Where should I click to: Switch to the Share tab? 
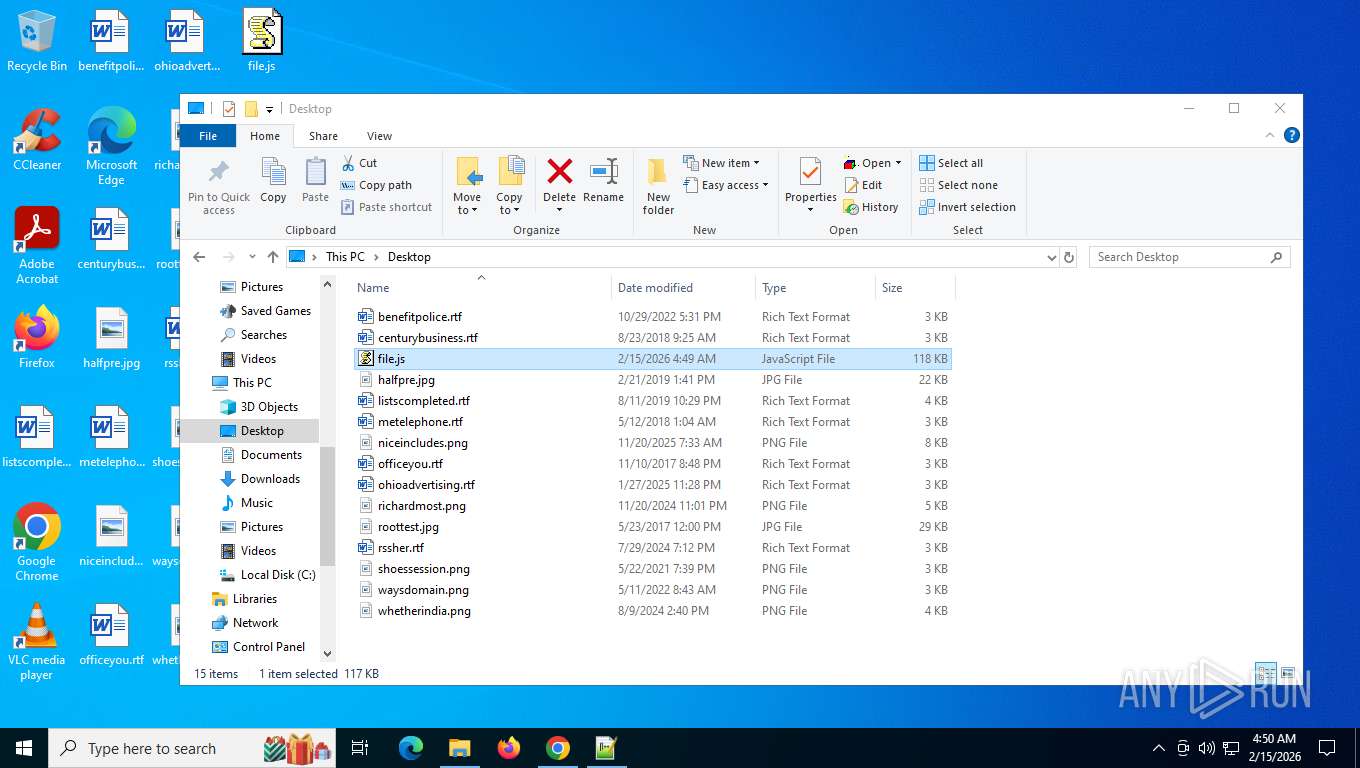pyautogui.click(x=323, y=136)
